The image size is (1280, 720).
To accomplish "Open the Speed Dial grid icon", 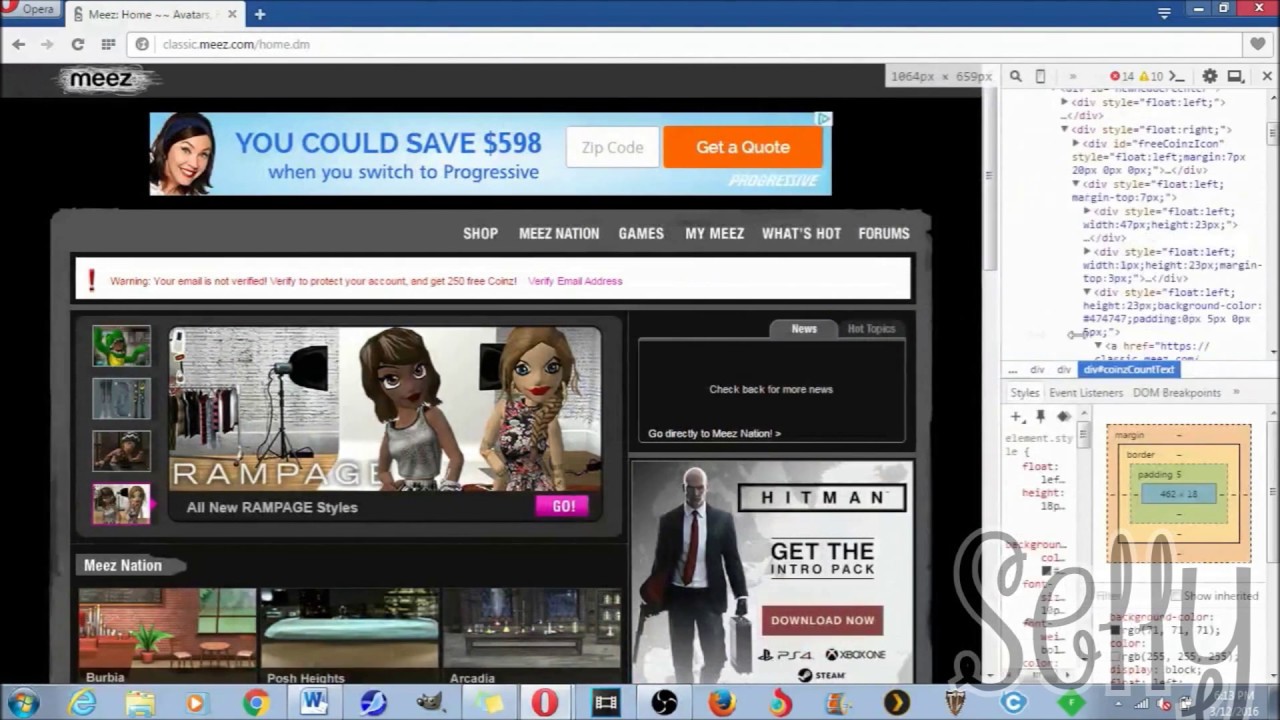I will click(x=108, y=44).
